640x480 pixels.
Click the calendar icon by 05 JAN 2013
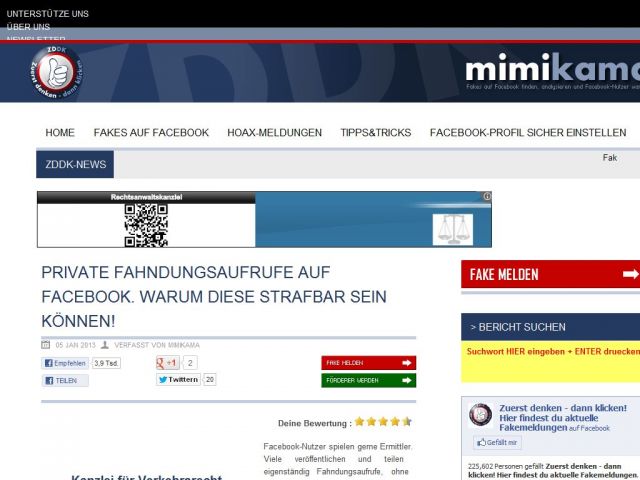click(x=46, y=344)
